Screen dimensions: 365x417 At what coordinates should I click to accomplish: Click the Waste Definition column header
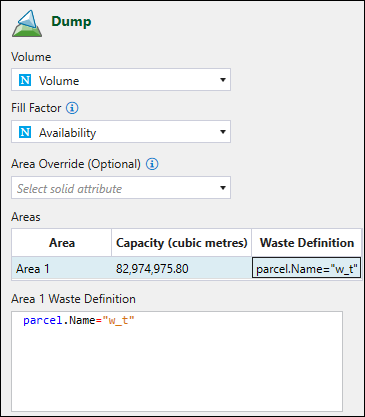coord(307,243)
